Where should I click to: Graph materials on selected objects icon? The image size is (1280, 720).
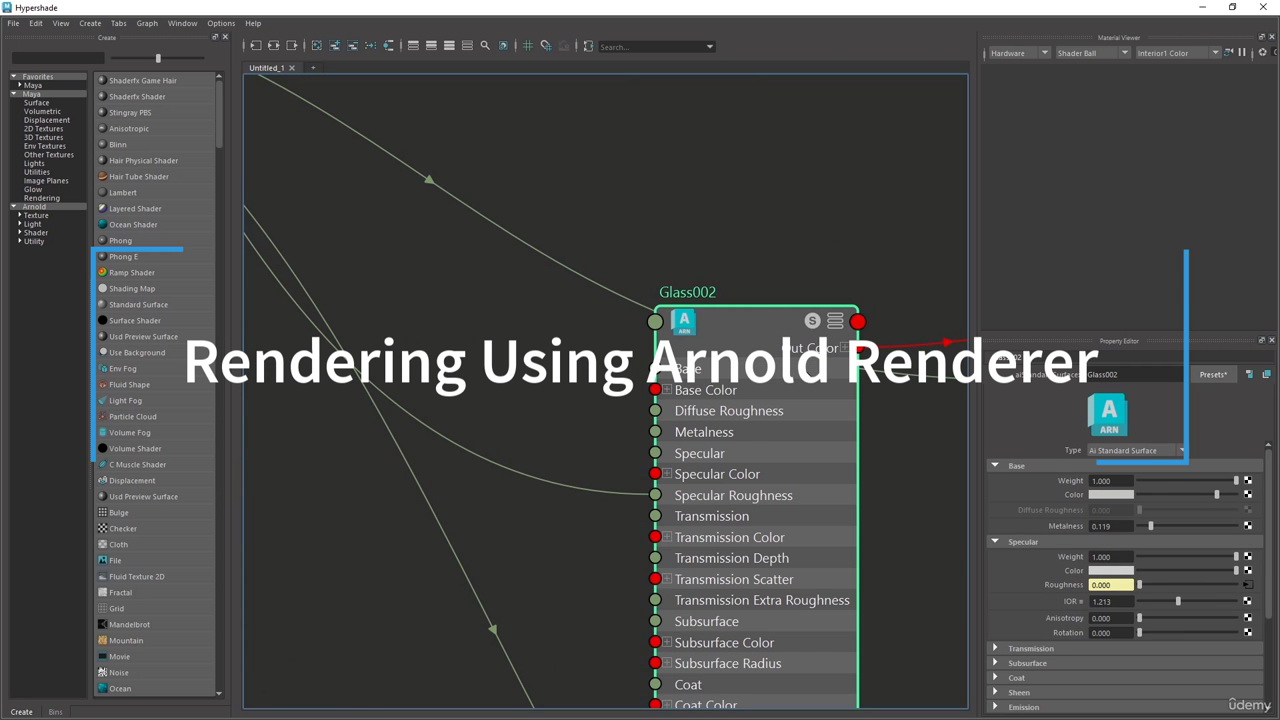(388, 46)
